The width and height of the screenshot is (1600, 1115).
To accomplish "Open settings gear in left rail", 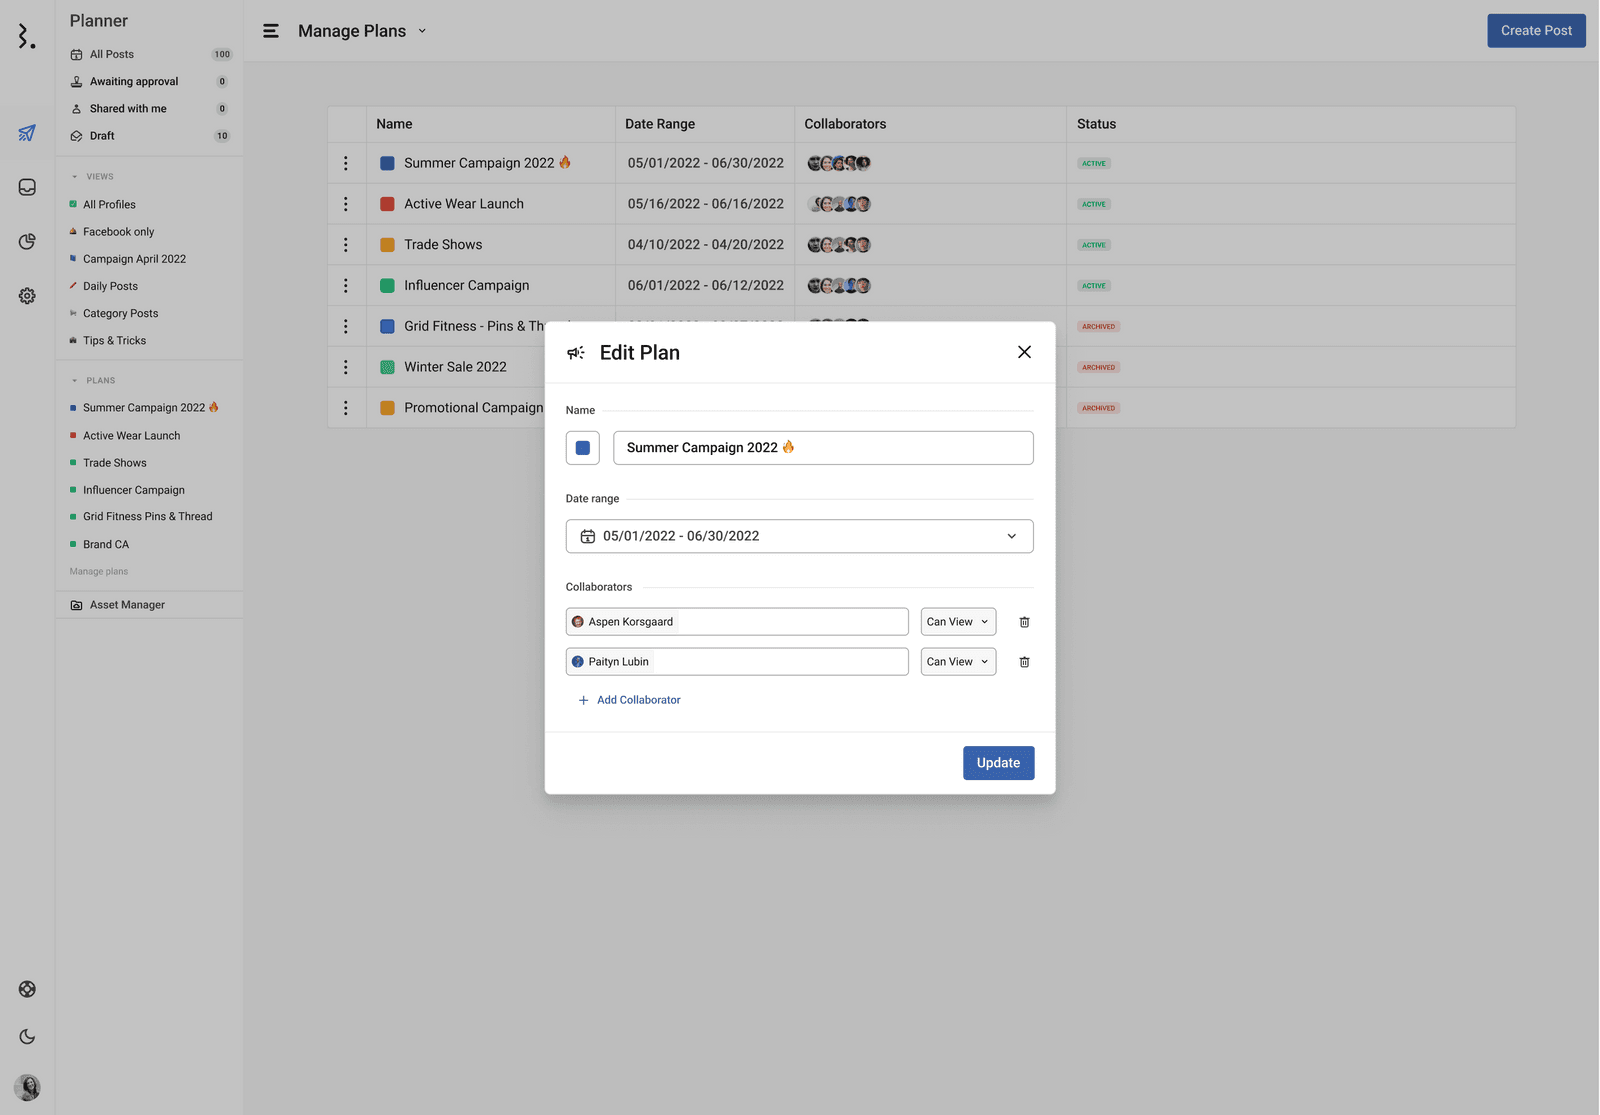I will [27, 296].
